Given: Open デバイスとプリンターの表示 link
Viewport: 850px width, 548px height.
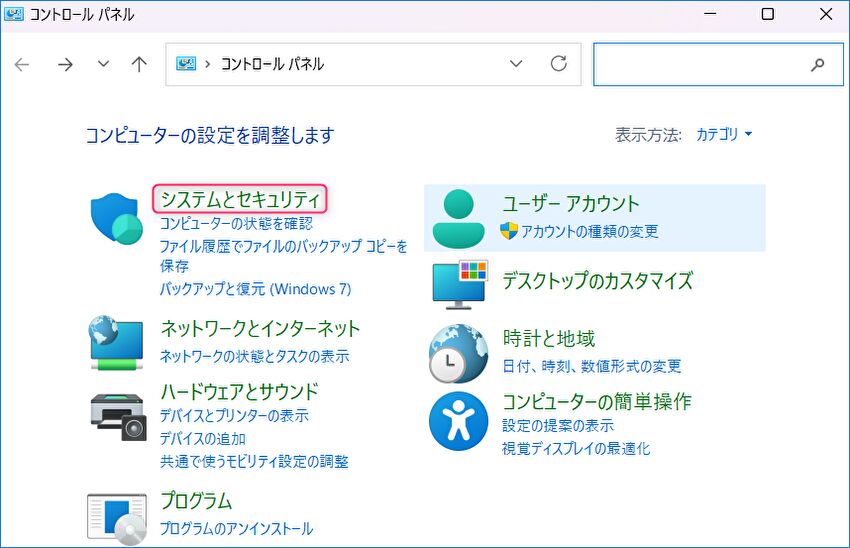Looking at the screenshot, I should click(234, 415).
